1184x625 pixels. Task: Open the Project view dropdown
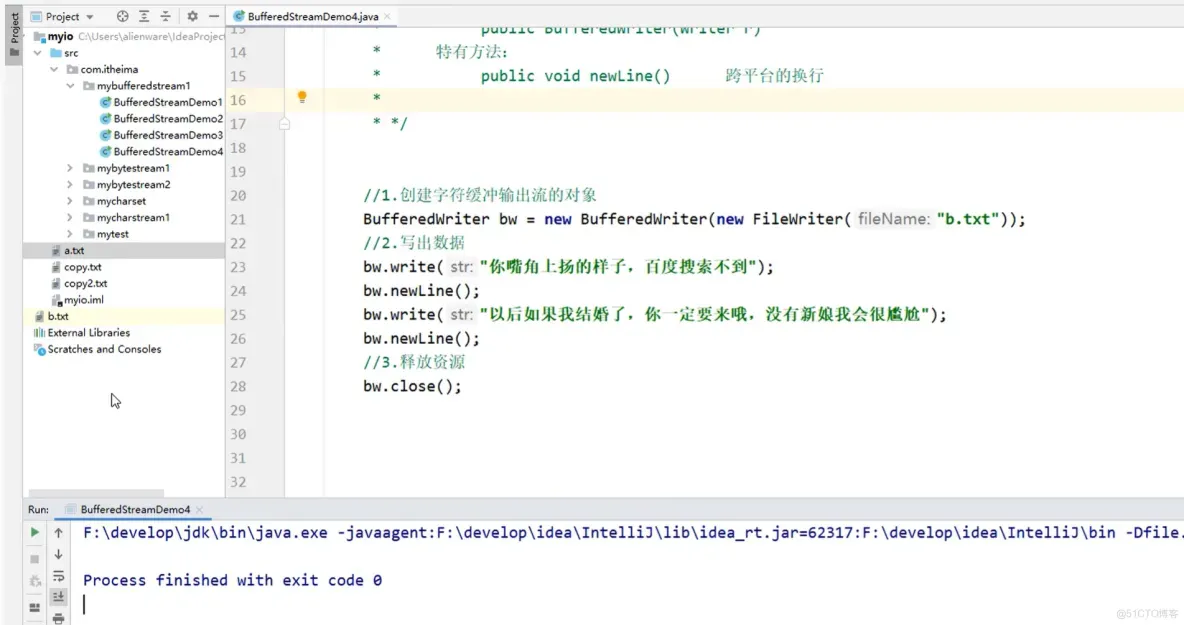pos(90,17)
